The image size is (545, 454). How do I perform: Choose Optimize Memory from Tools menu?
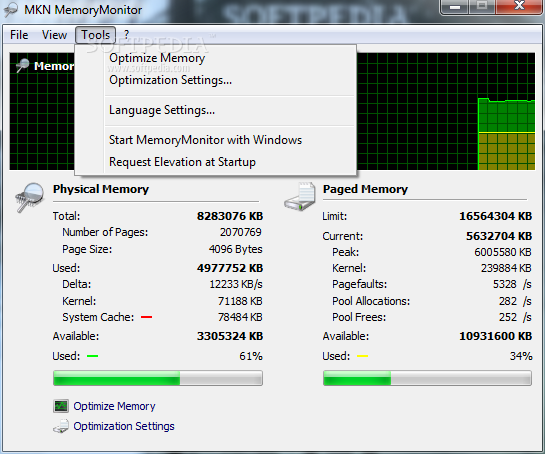(x=157, y=58)
